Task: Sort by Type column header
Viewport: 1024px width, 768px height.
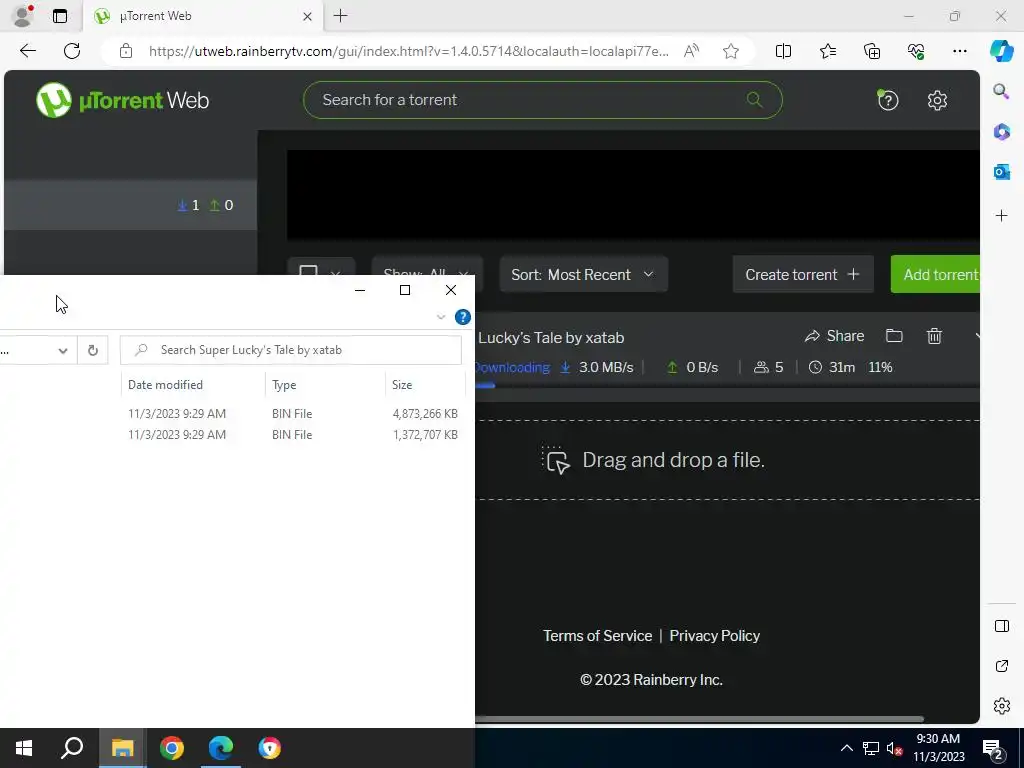Action: (x=325, y=385)
